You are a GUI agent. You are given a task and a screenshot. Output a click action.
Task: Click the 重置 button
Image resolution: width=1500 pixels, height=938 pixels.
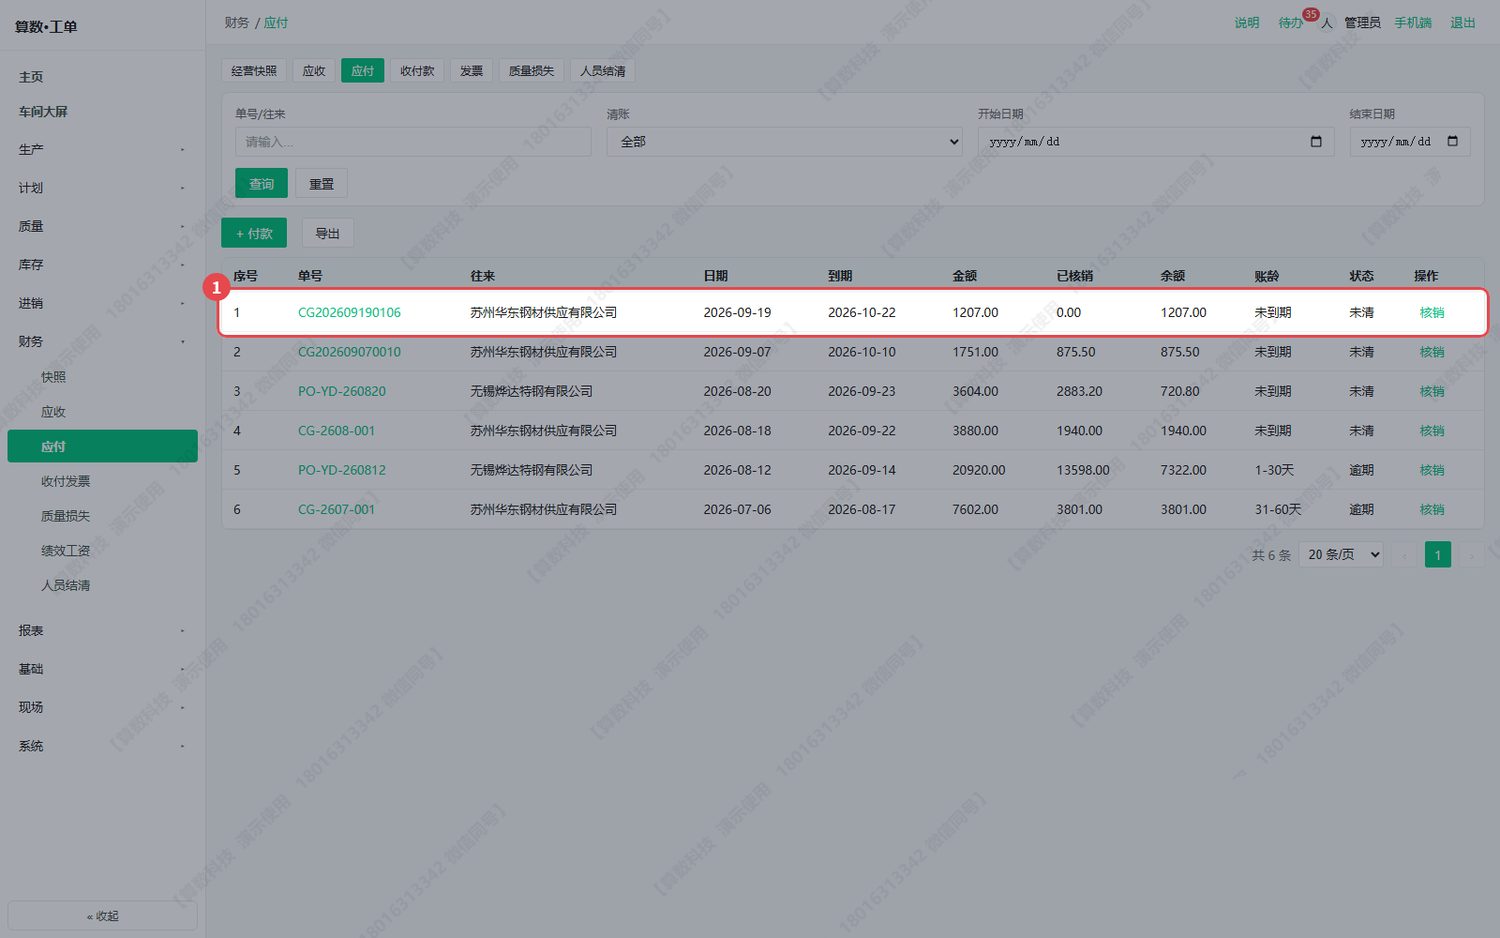pos(321,184)
